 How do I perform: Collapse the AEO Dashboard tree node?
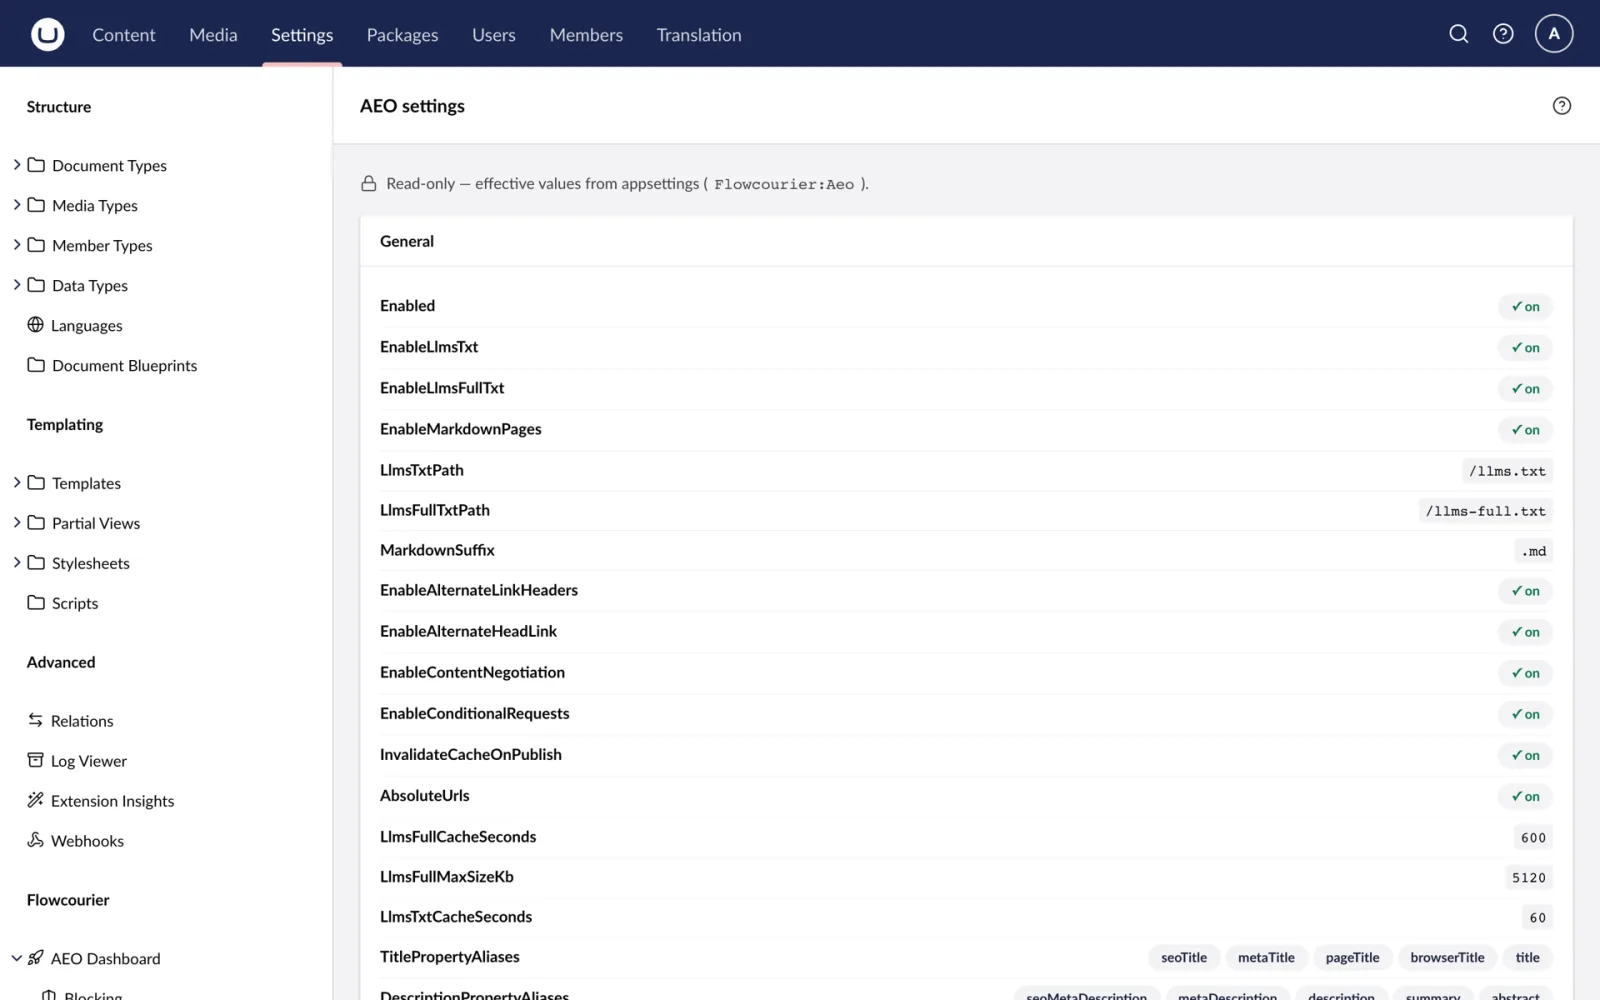tap(17, 958)
